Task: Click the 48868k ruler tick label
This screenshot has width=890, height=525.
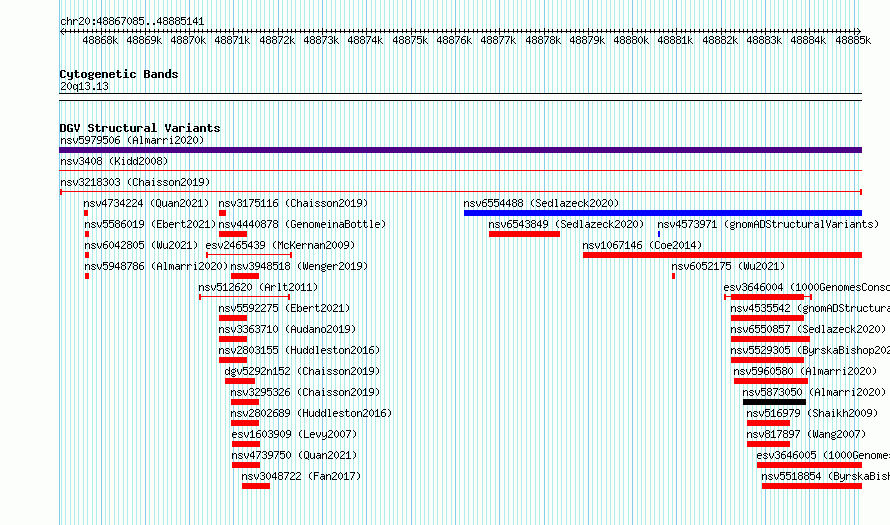Action: pyautogui.click(x=100, y=40)
